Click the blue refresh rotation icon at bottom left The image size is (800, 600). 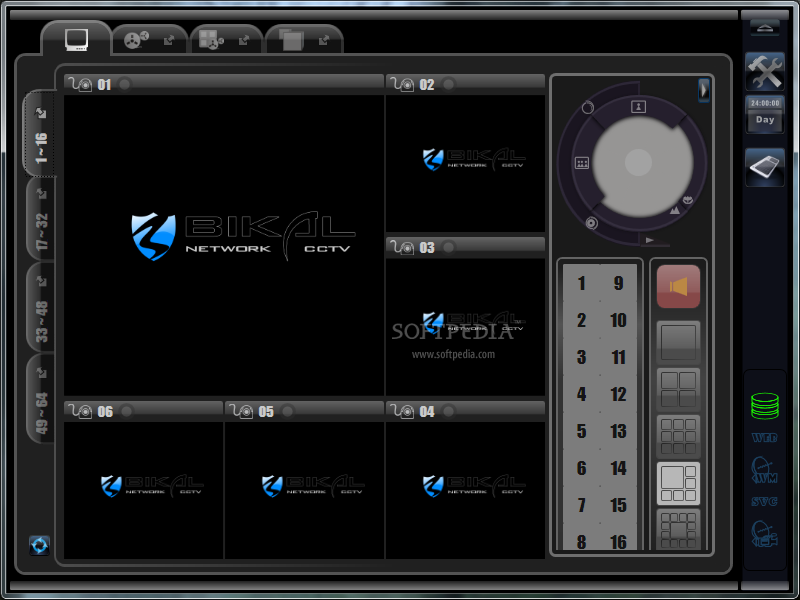click(39, 545)
